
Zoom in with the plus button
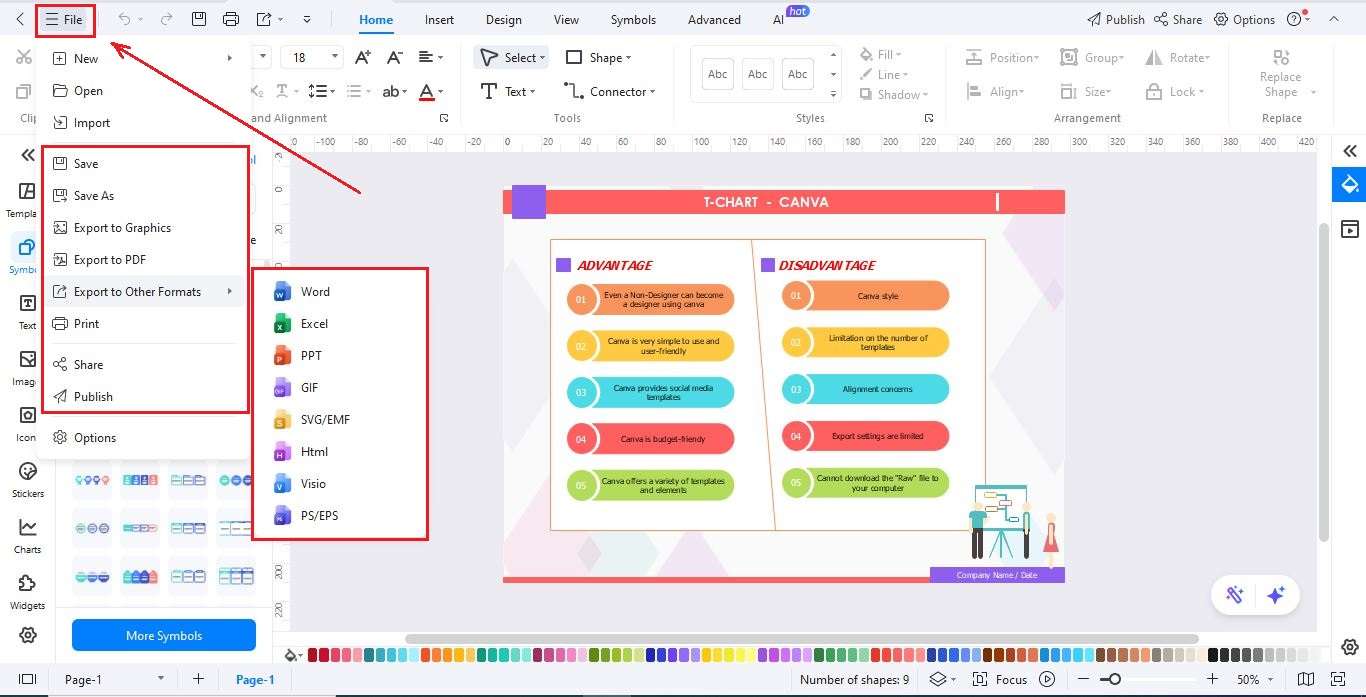(1212, 679)
